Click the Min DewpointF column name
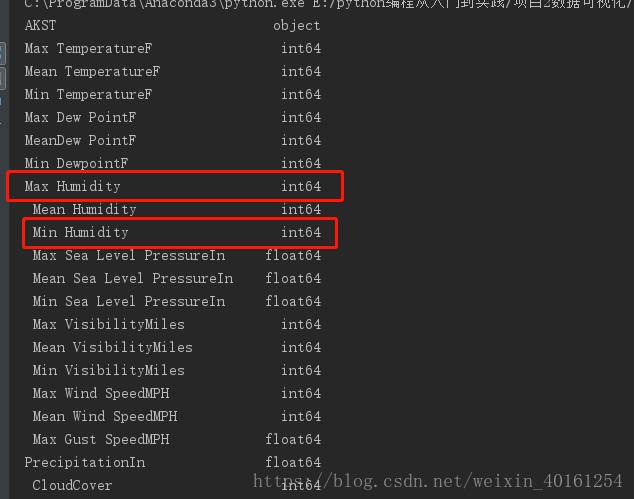635x499 pixels. pos(76,163)
